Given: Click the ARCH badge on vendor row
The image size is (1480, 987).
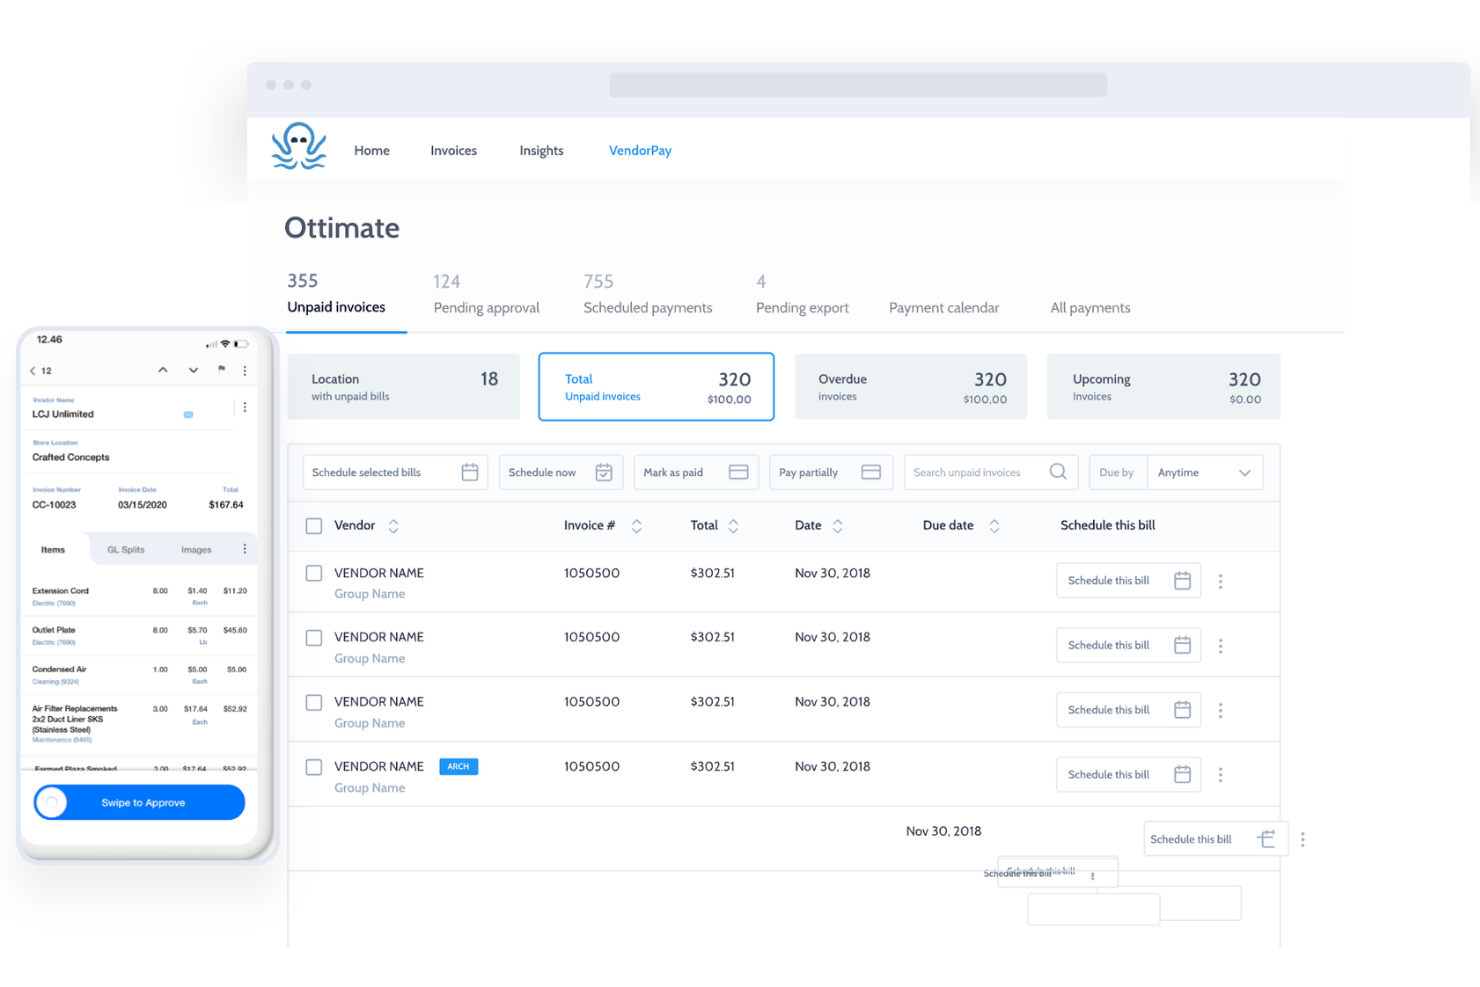Looking at the screenshot, I should tap(458, 767).
